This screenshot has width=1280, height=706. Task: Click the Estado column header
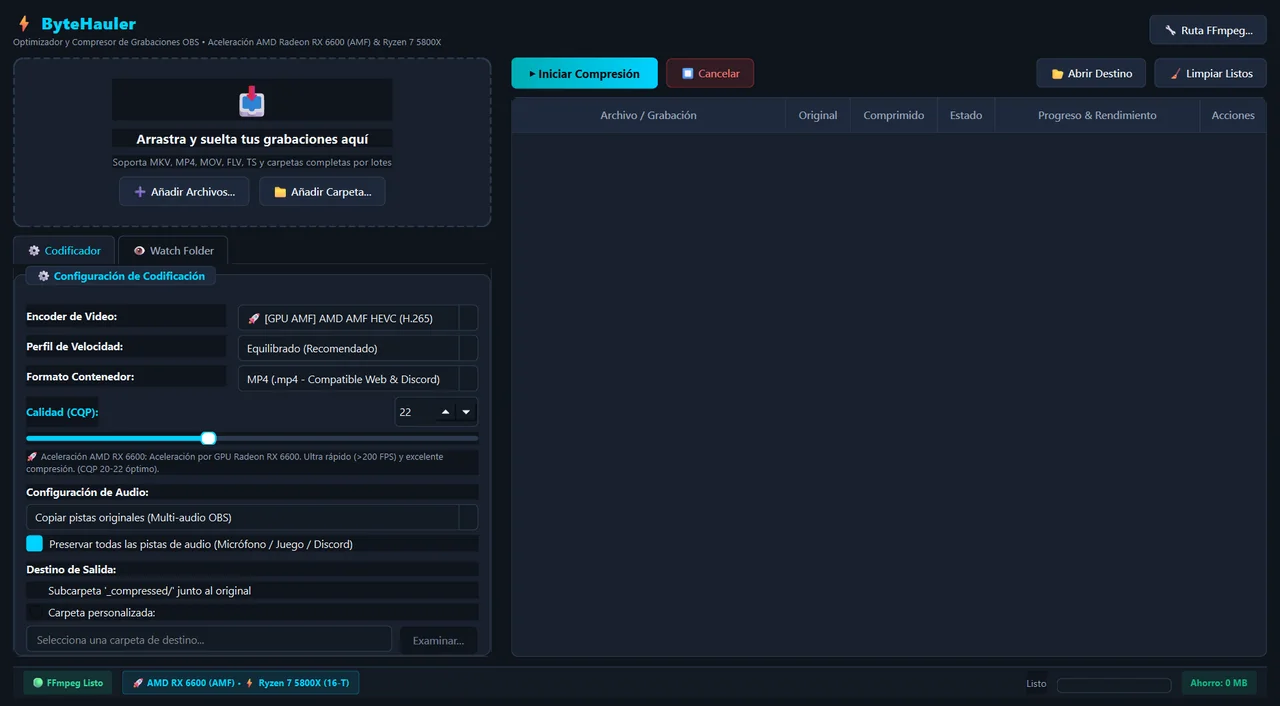(966, 115)
